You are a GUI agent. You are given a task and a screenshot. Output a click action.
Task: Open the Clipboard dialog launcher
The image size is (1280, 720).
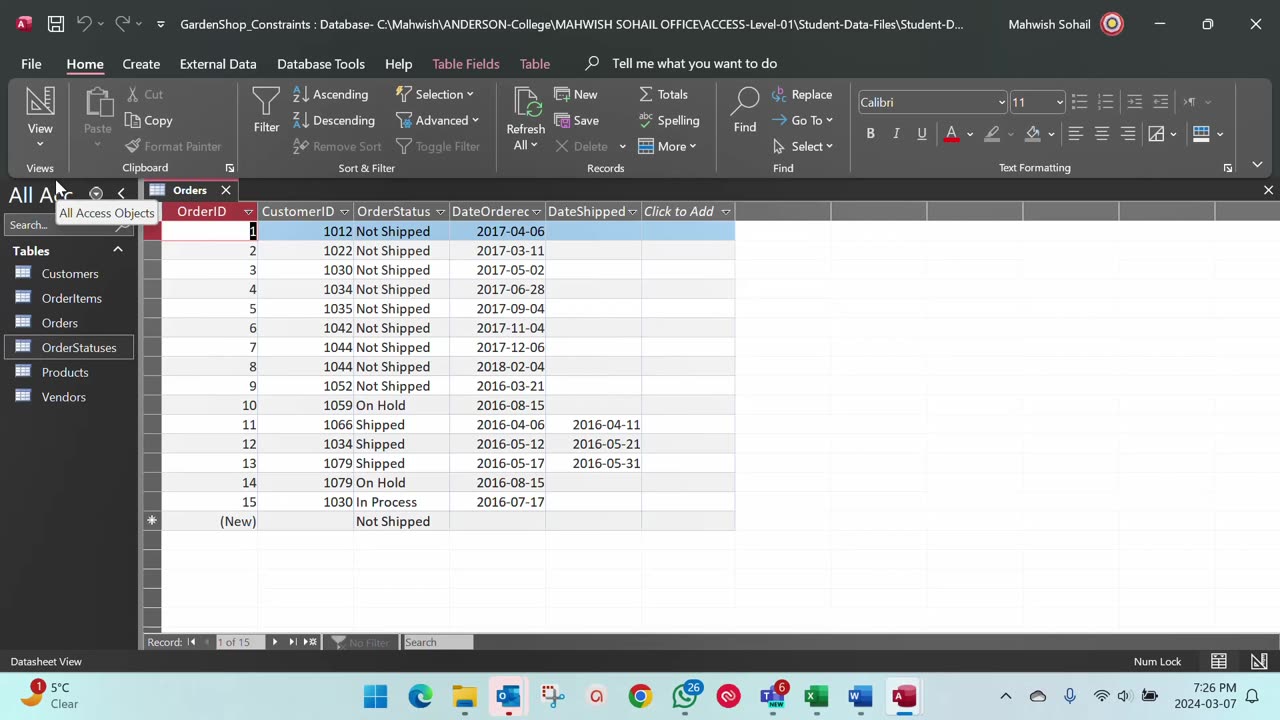point(229,168)
